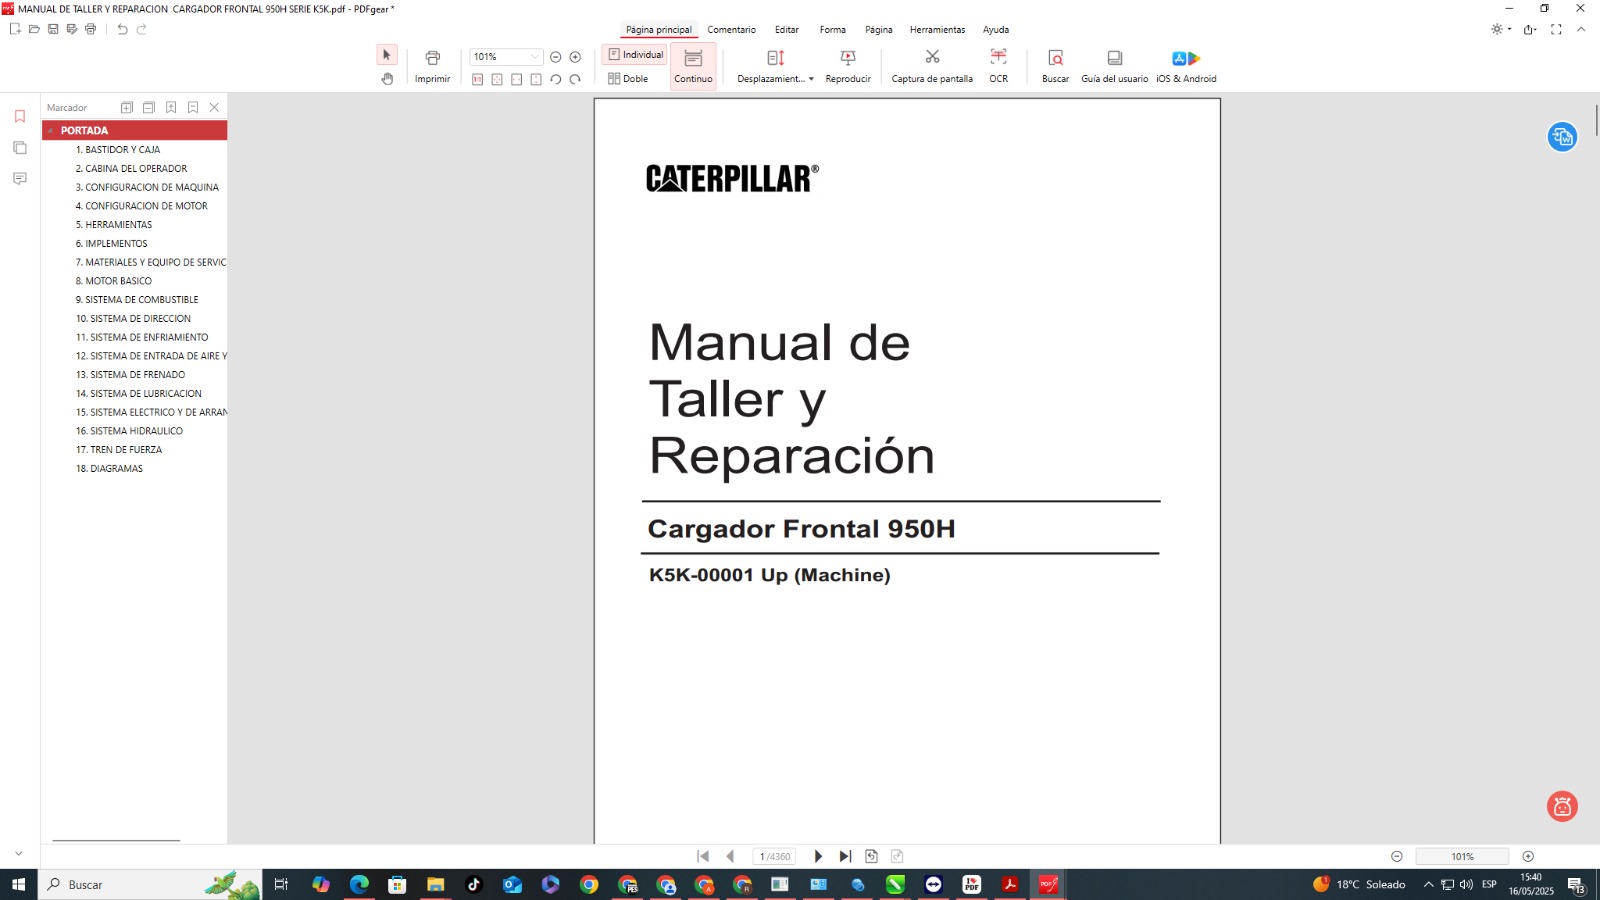Activate the hand pan tool
Image resolution: width=1600 pixels, height=900 pixels.
pos(387,79)
